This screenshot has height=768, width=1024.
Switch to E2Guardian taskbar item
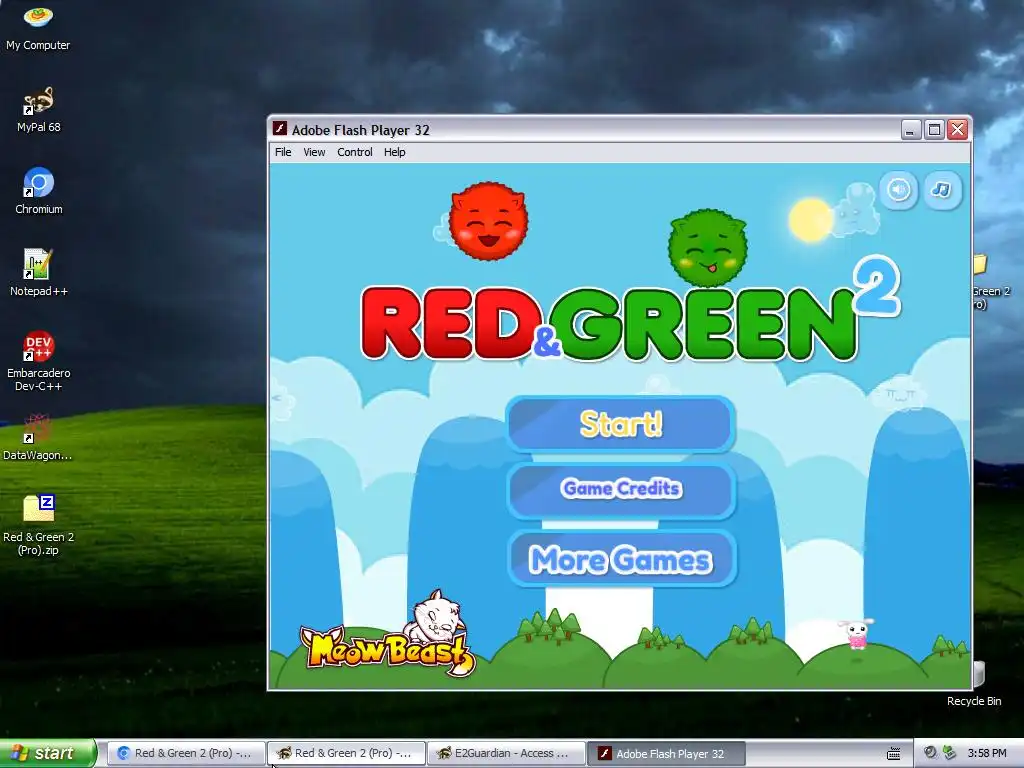506,753
